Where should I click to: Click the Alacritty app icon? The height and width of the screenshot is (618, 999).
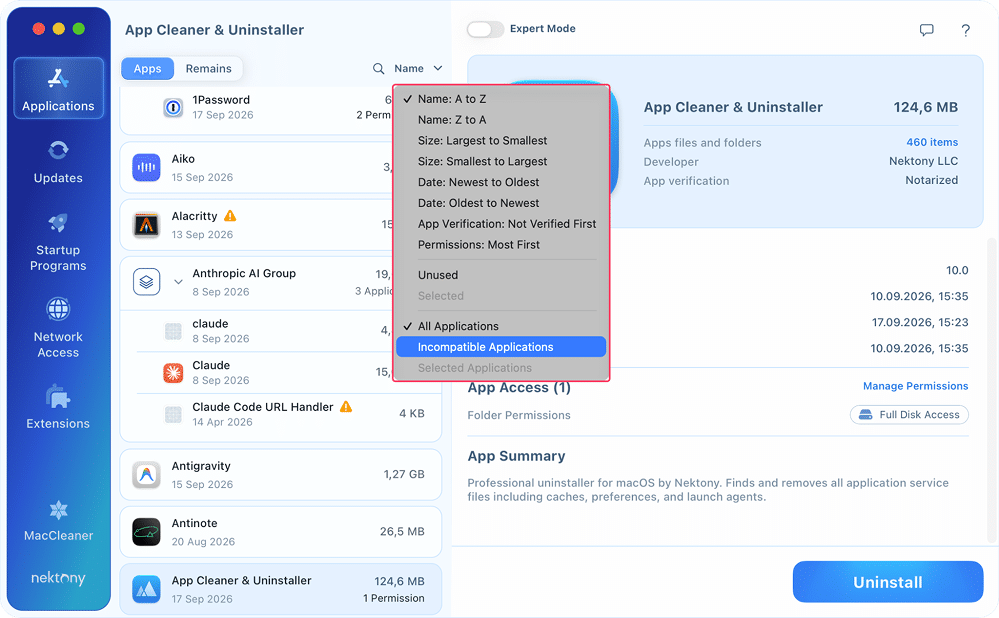coord(147,225)
